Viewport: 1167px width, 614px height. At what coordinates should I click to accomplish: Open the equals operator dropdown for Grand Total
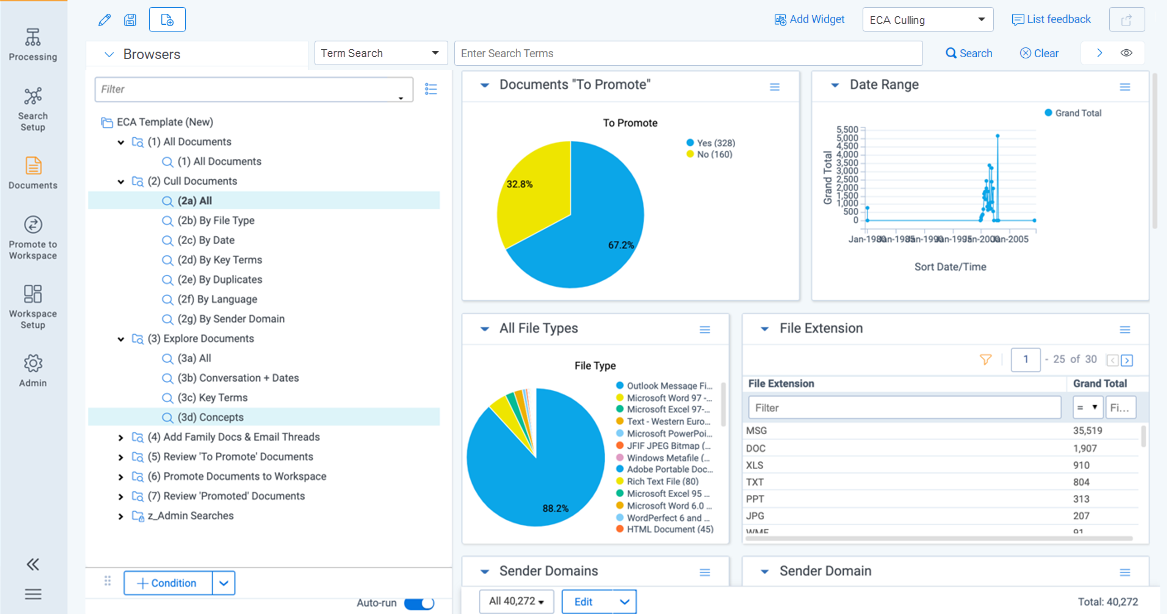[1087, 408]
